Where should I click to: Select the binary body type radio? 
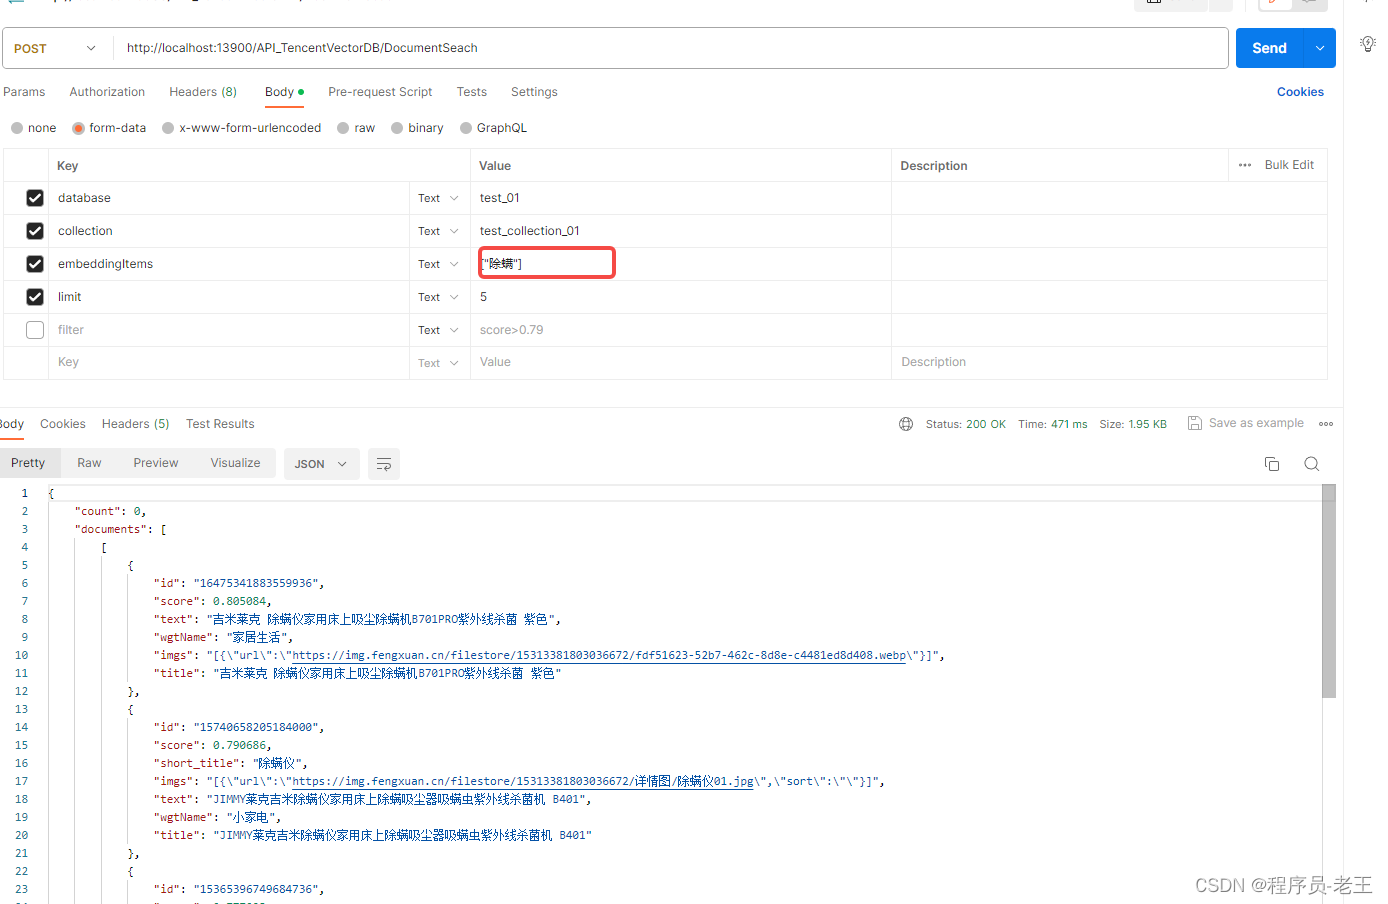point(397,128)
